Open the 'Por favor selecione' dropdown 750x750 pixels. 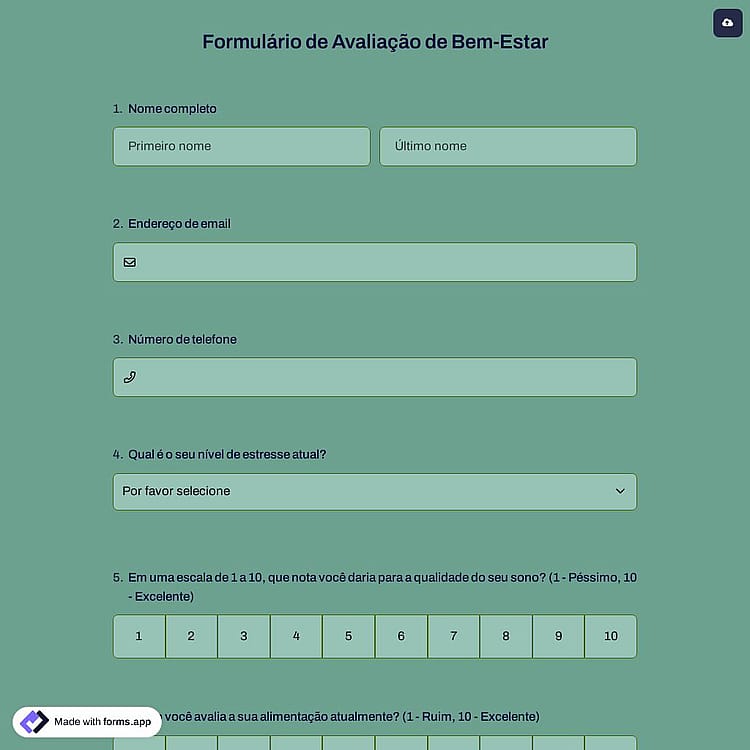click(x=375, y=492)
